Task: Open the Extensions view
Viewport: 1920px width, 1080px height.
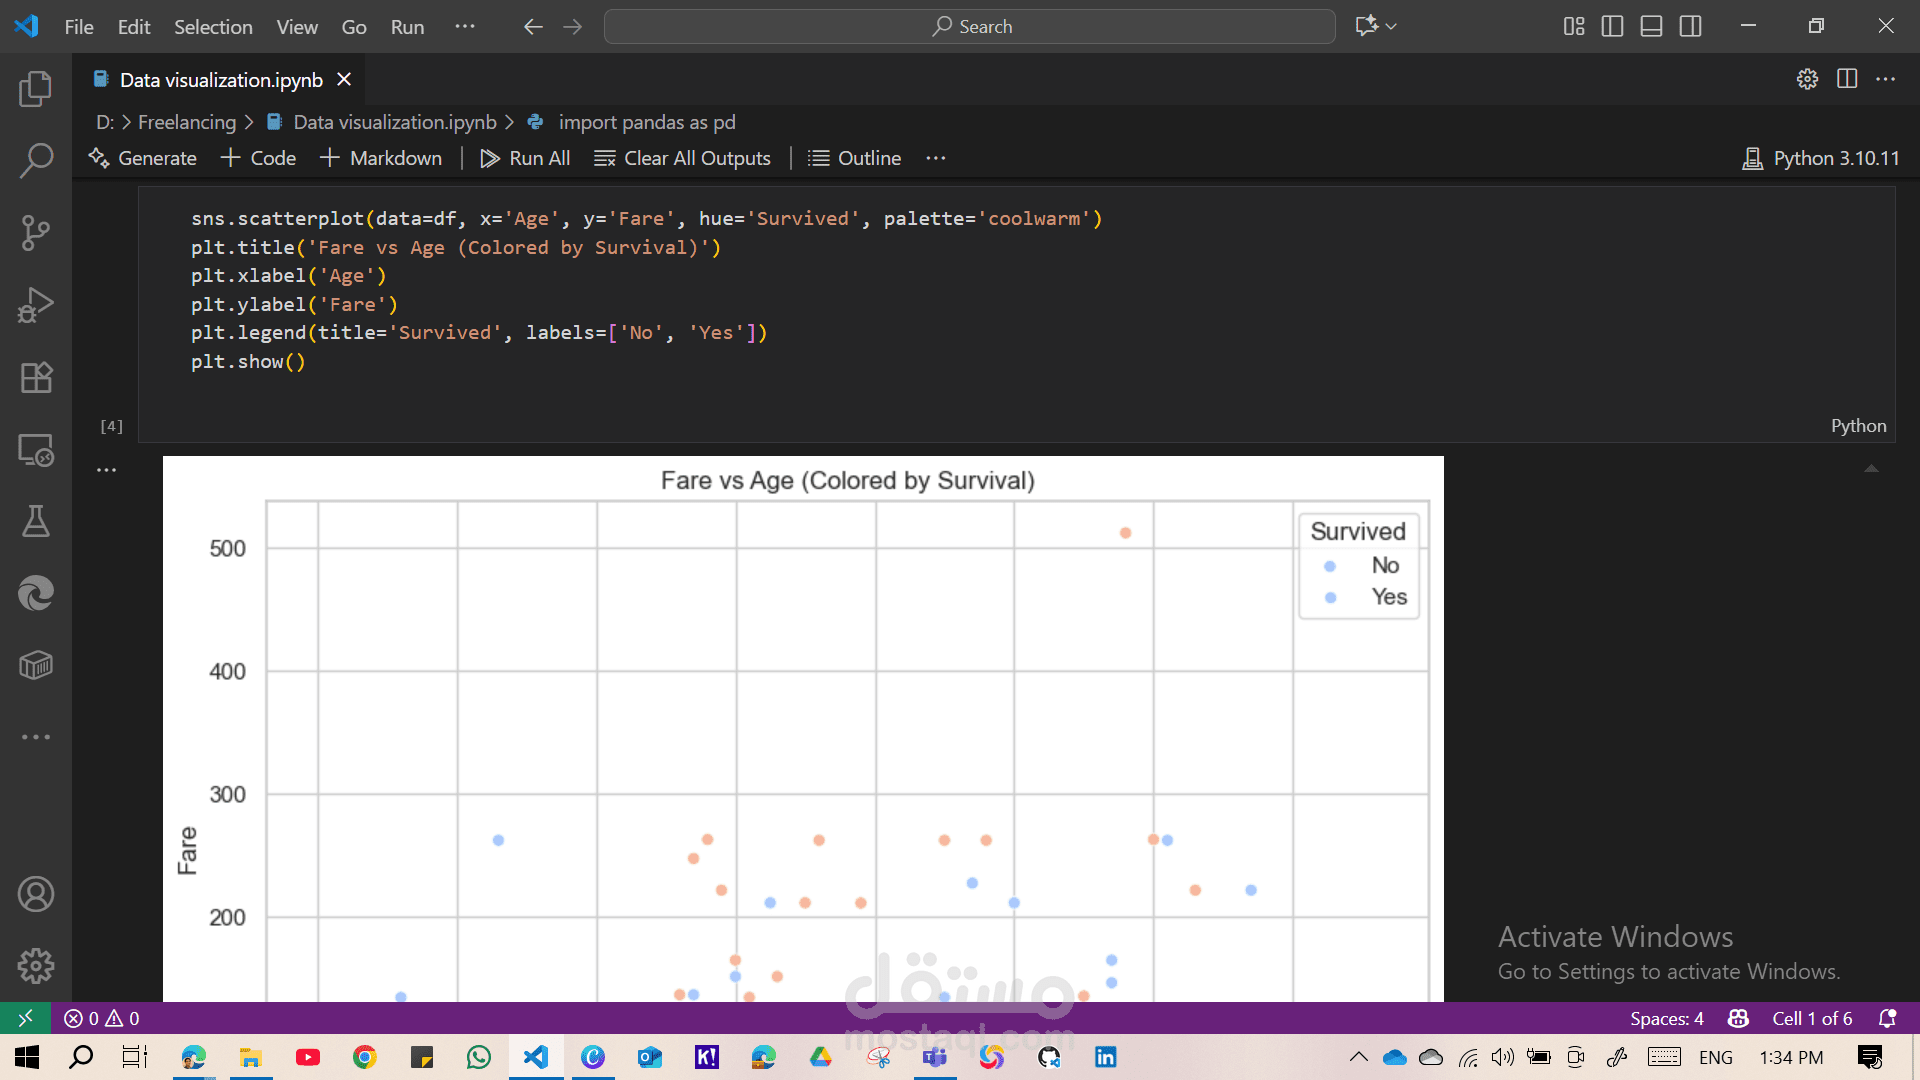Action: [x=36, y=377]
